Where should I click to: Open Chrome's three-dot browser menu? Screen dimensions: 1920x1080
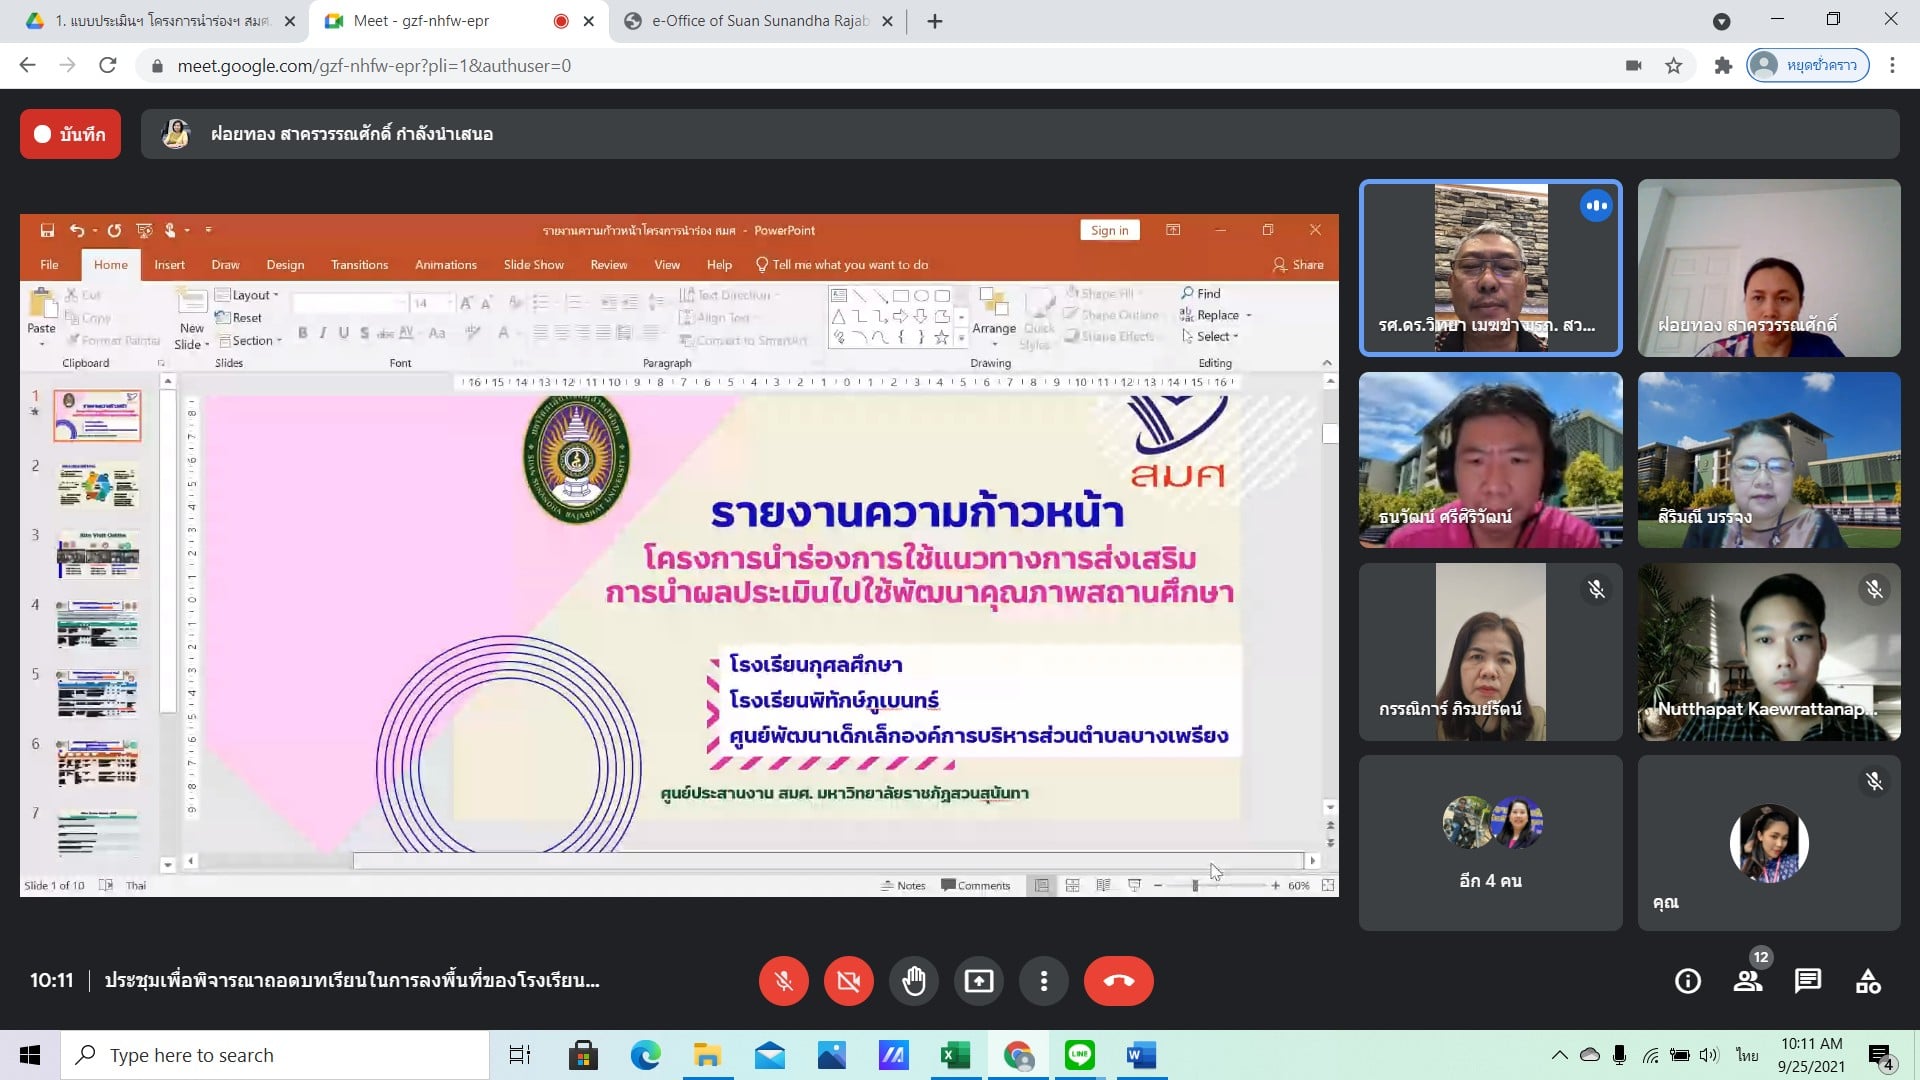(1892, 65)
